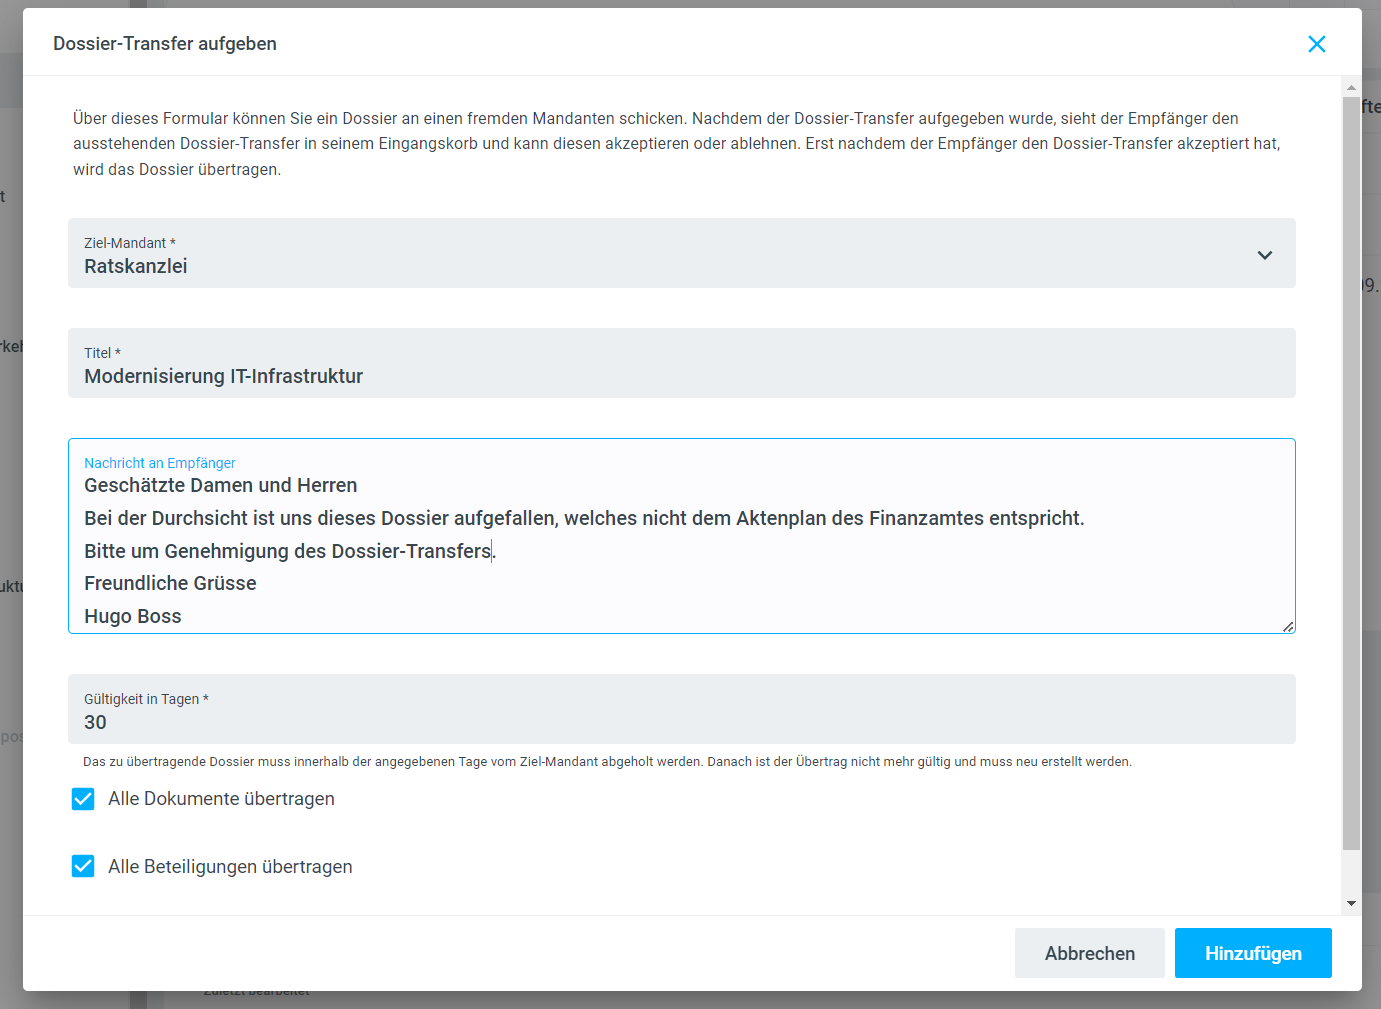Place cursor in the 'Hugo Boss' line

click(133, 616)
